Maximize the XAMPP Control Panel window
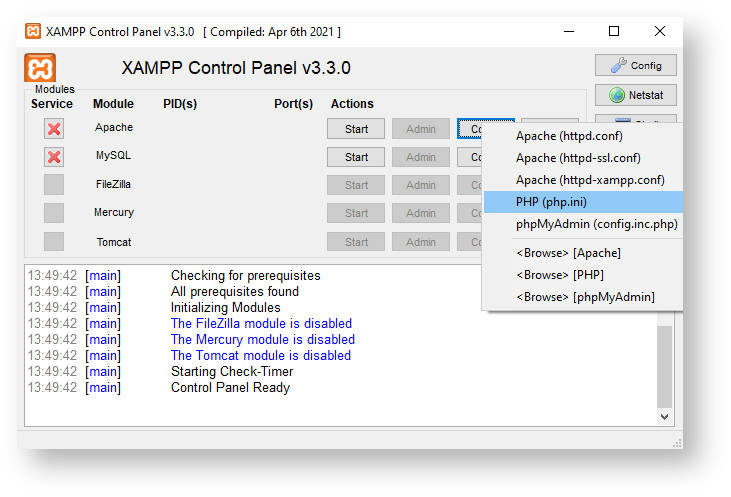731x497 pixels. click(x=614, y=31)
